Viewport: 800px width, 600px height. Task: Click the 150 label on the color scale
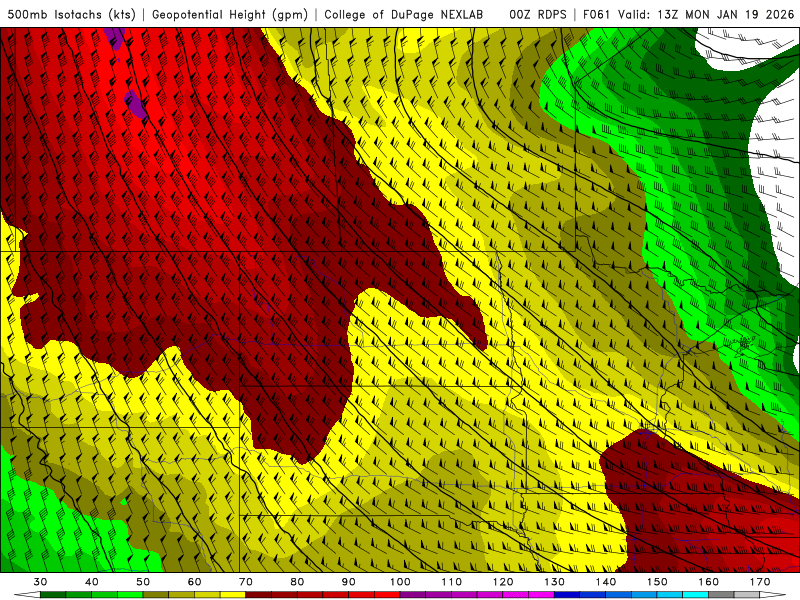click(657, 582)
